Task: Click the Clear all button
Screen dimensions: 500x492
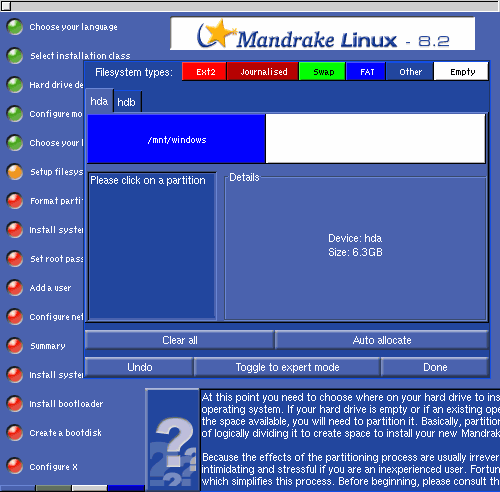Action: (180, 340)
